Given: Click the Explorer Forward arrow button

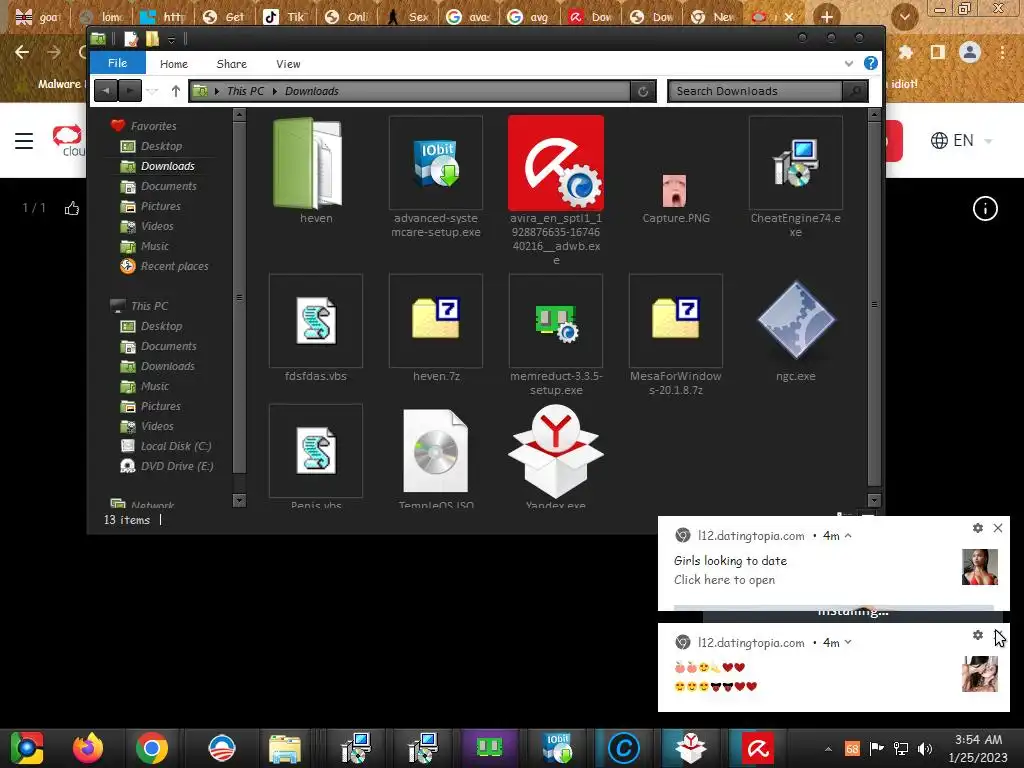Looking at the screenshot, I should tap(130, 91).
